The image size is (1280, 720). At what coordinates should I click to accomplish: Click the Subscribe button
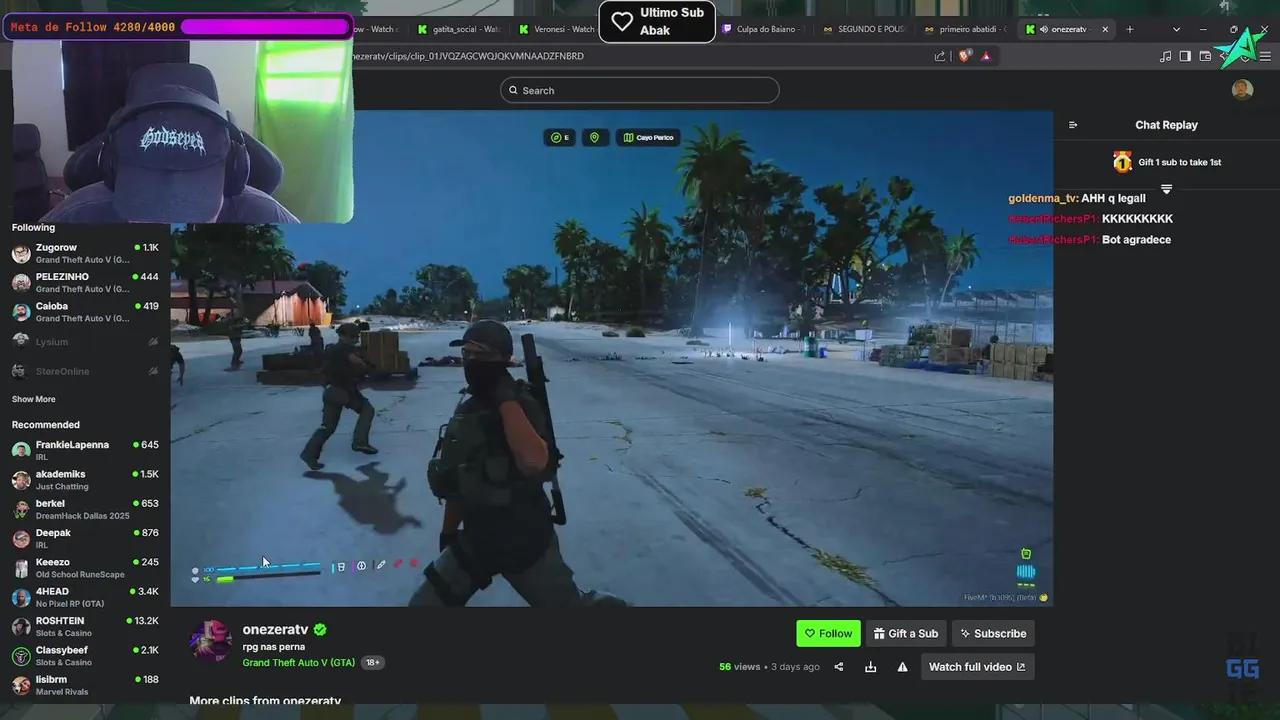click(993, 633)
